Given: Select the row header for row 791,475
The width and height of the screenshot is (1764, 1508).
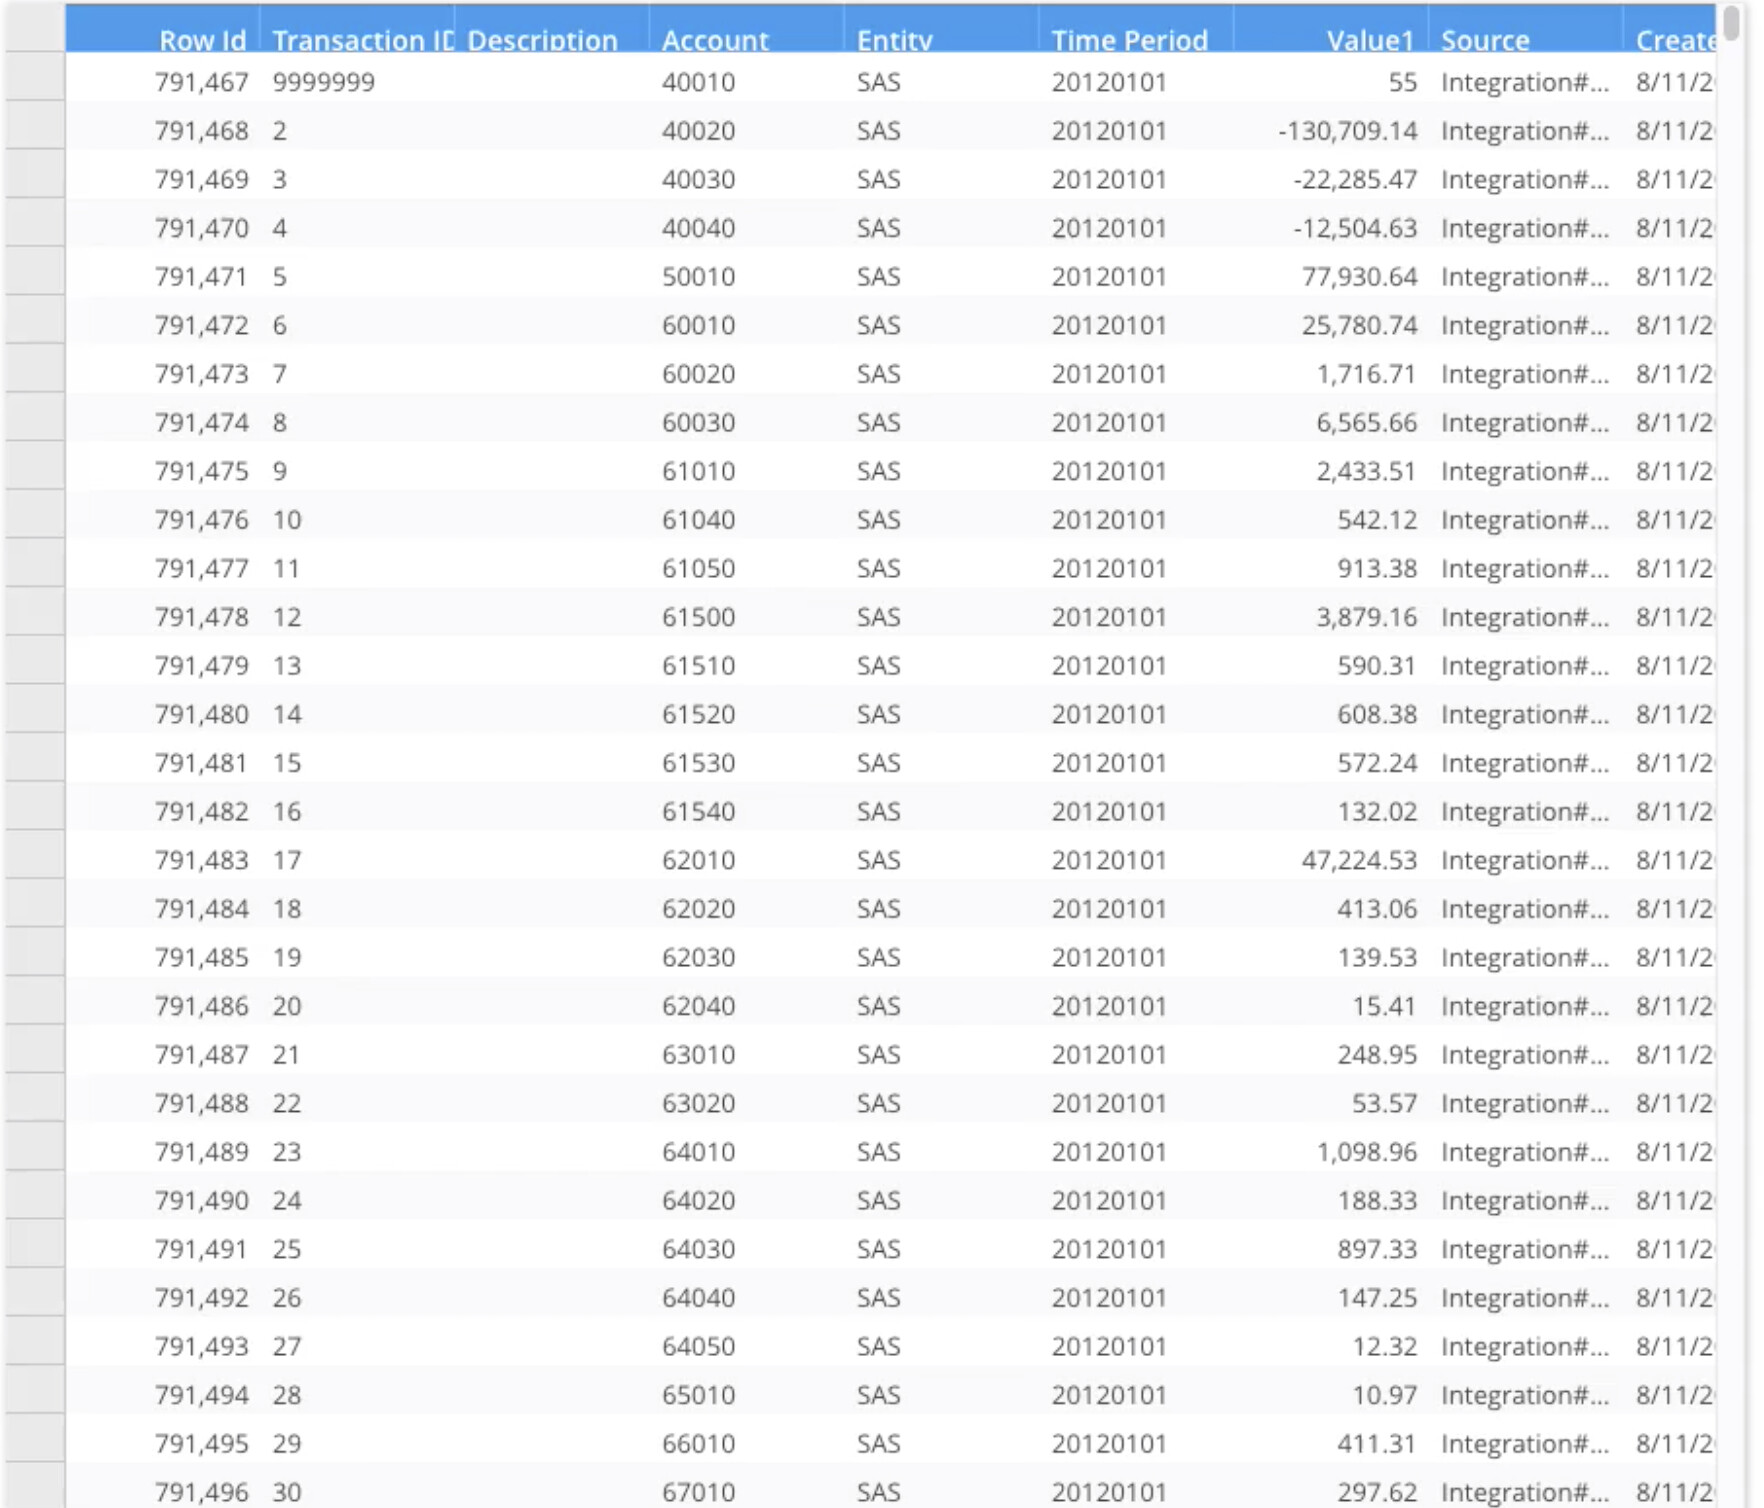Looking at the screenshot, I should point(35,465).
